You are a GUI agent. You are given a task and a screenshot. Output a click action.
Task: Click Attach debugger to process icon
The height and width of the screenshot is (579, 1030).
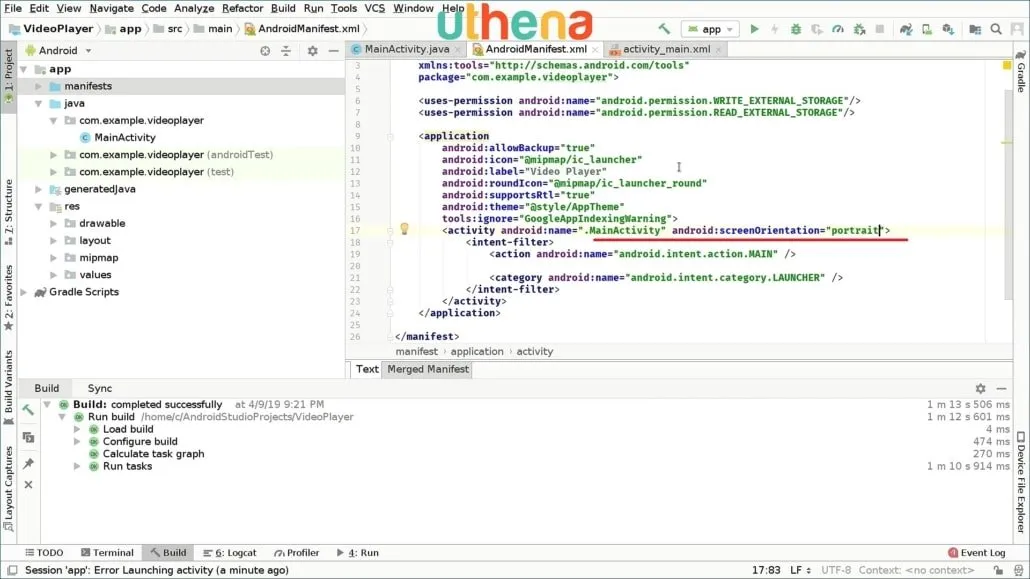click(x=859, y=29)
